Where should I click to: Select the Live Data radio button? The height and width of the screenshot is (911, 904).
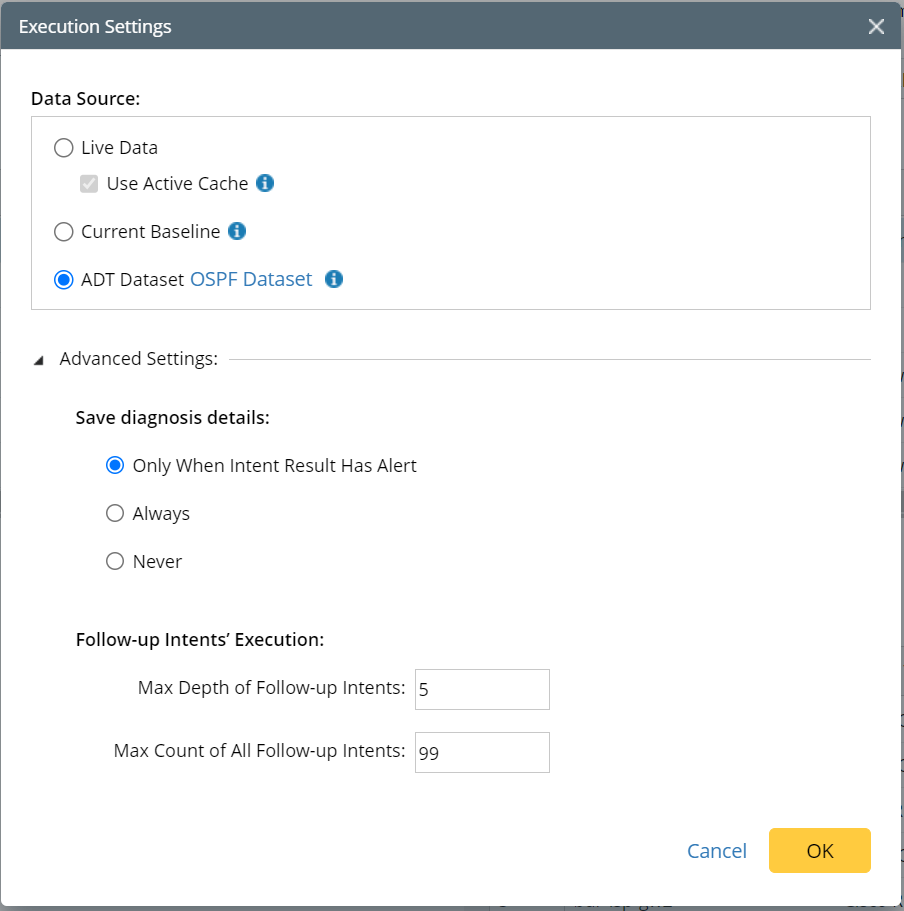pos(64,148)
